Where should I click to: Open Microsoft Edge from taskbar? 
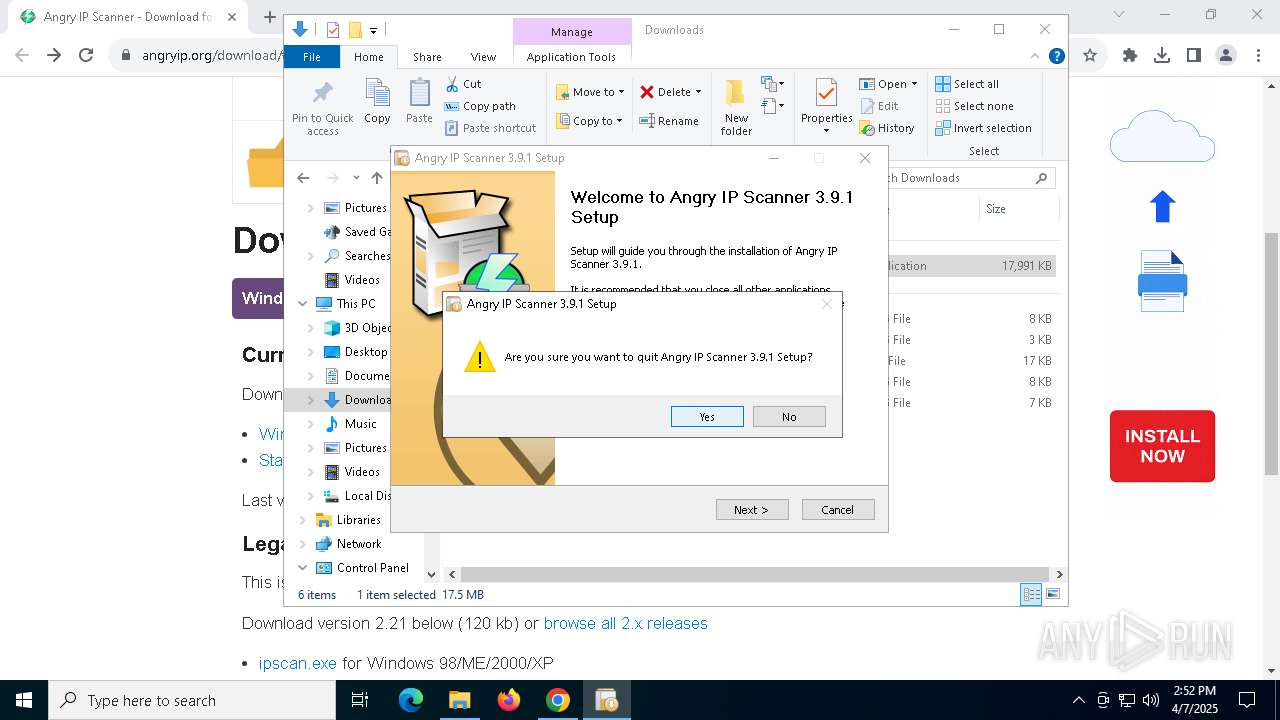(411, 700)
